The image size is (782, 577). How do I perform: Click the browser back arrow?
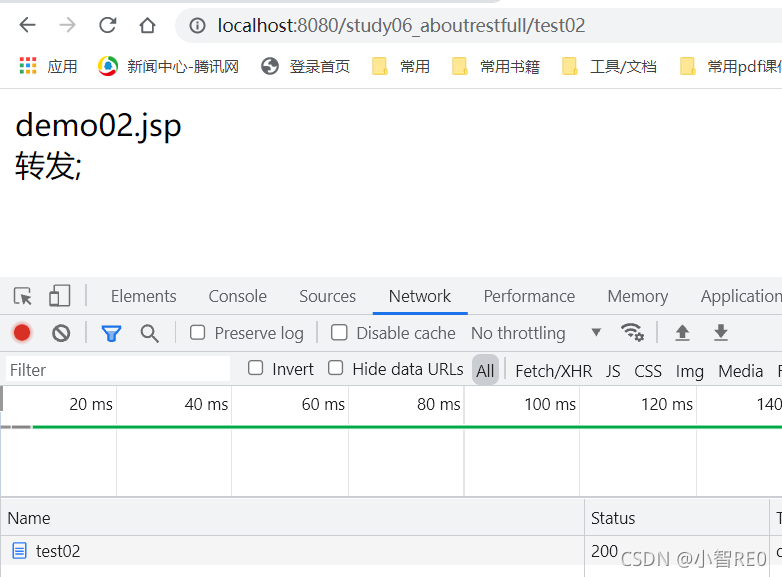[x=27, y=24]
